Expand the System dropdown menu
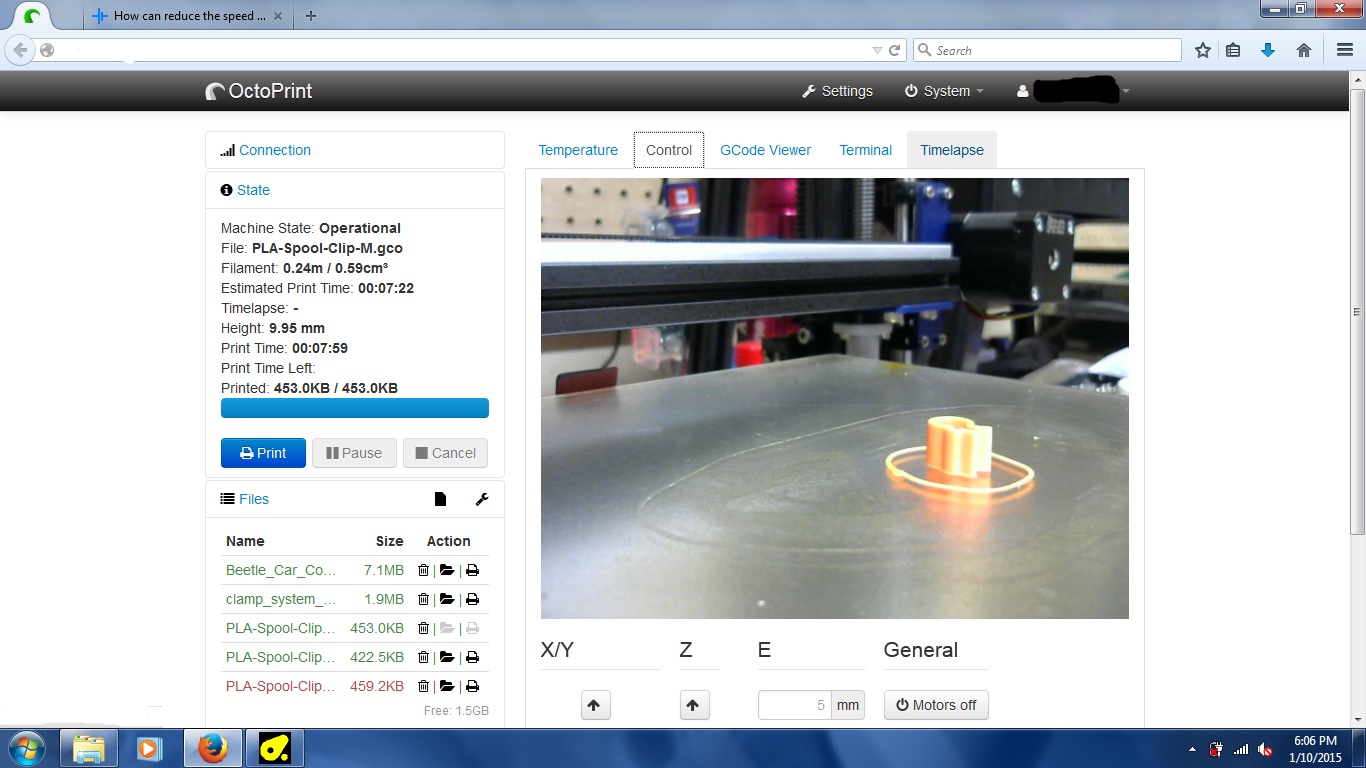The width and height of the screenshot is (1366, 768). coord(944,91)
